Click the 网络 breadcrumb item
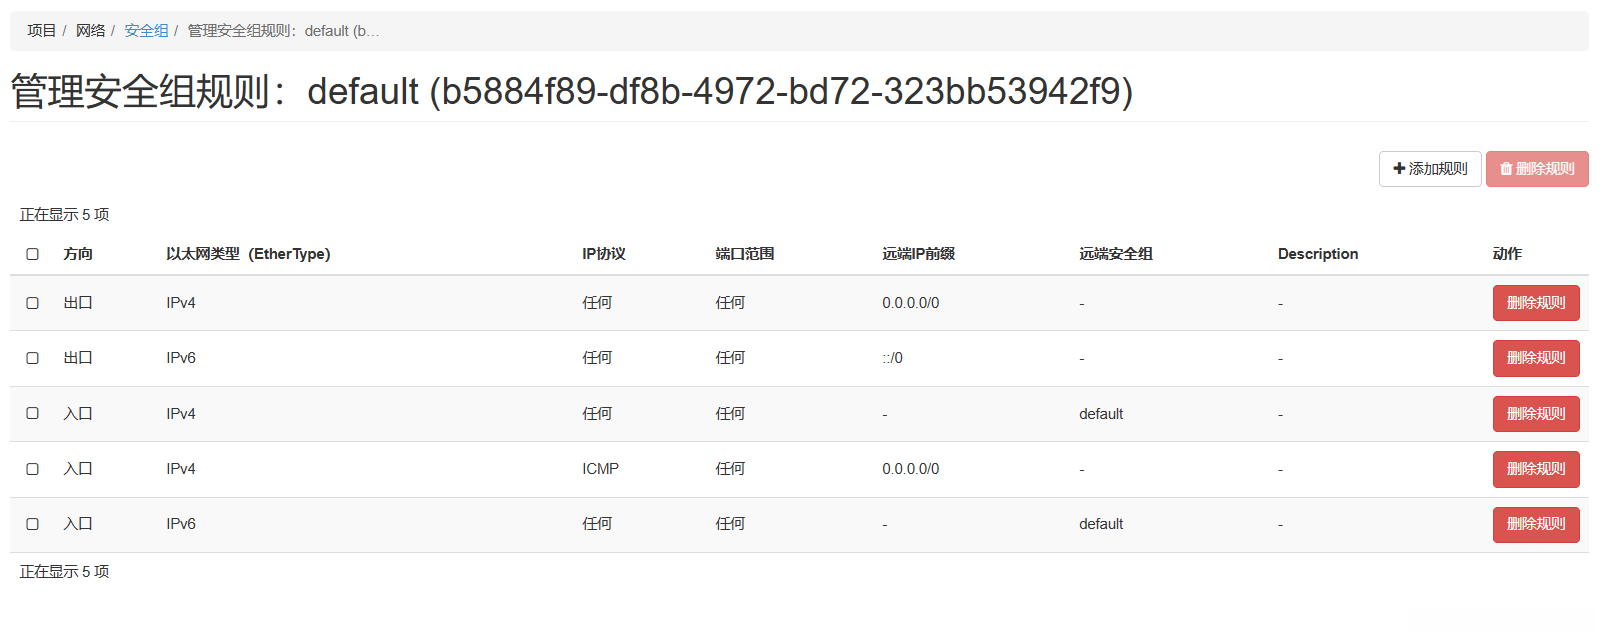 (x=90, y=31)
